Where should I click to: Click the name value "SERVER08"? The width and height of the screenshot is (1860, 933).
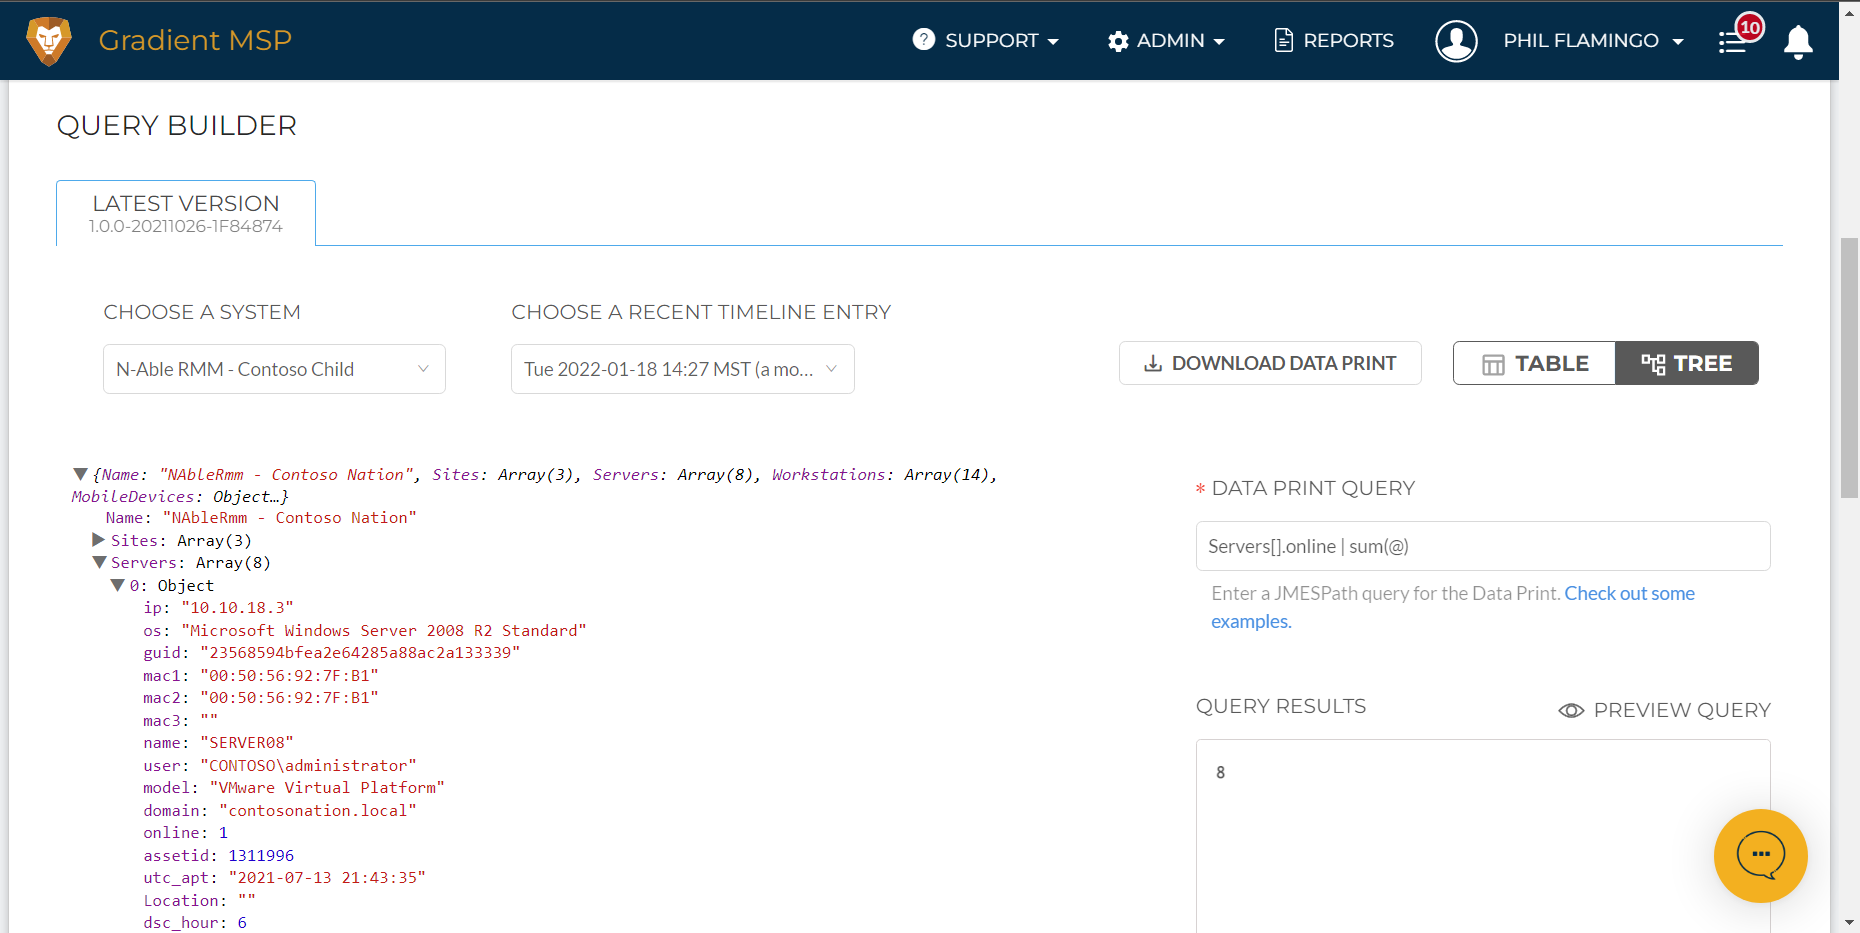[246, 743]
